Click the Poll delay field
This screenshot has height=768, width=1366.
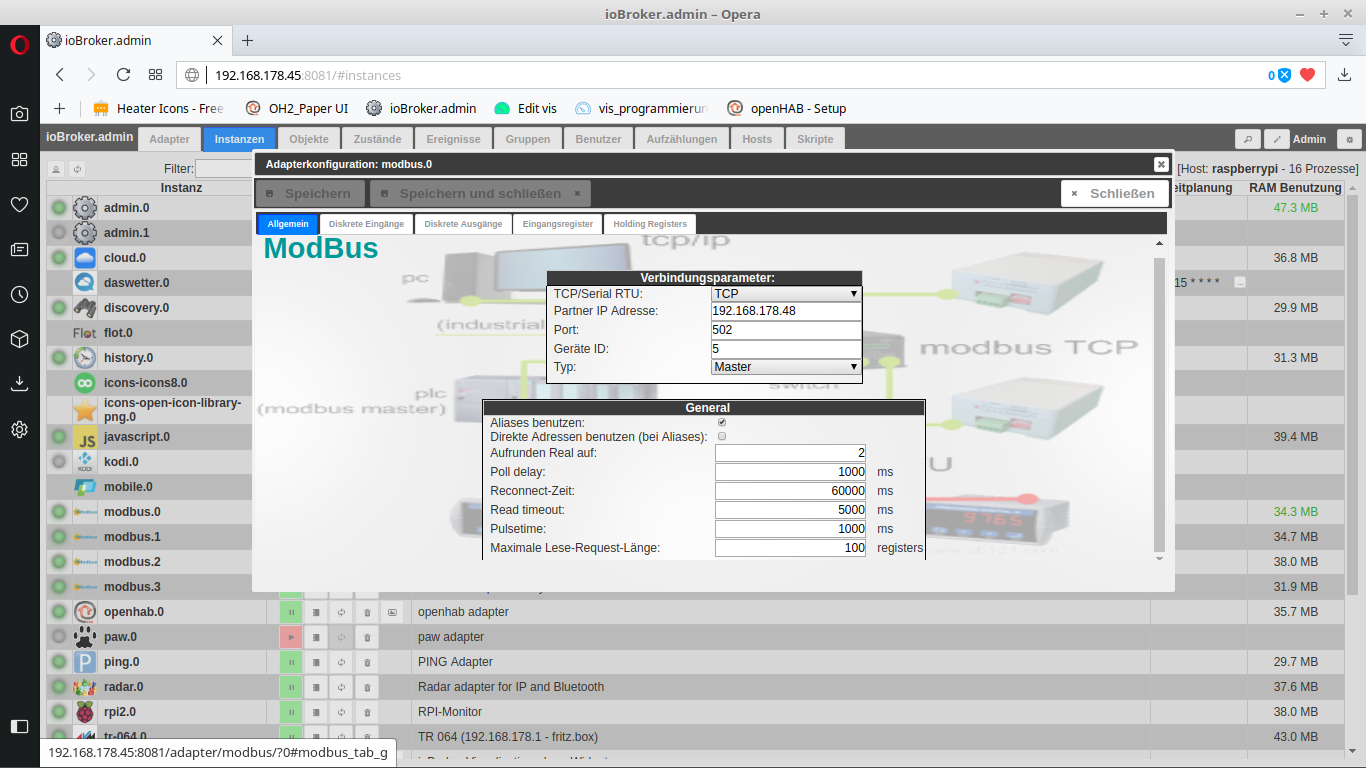(x=790, y=472)
